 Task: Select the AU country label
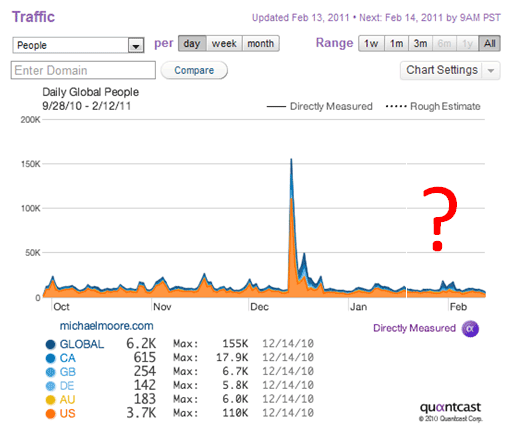click(x=67, y=400)
